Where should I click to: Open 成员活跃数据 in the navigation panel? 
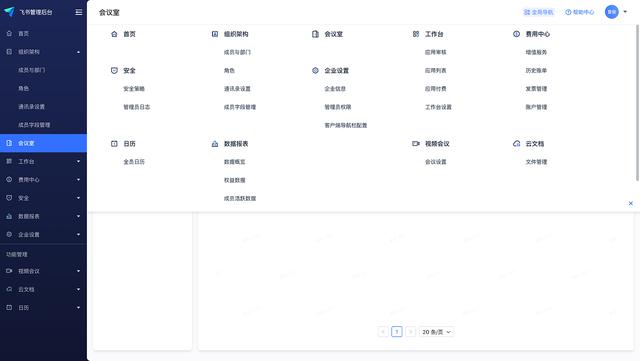pos(240,198)
